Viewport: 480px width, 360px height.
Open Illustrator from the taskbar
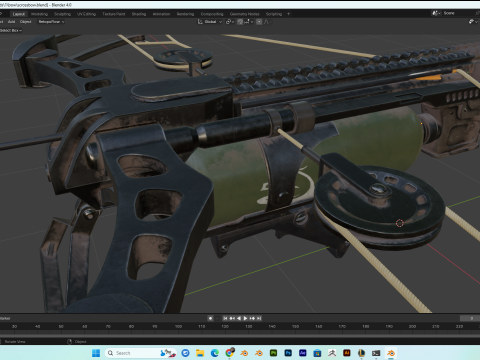347,353
